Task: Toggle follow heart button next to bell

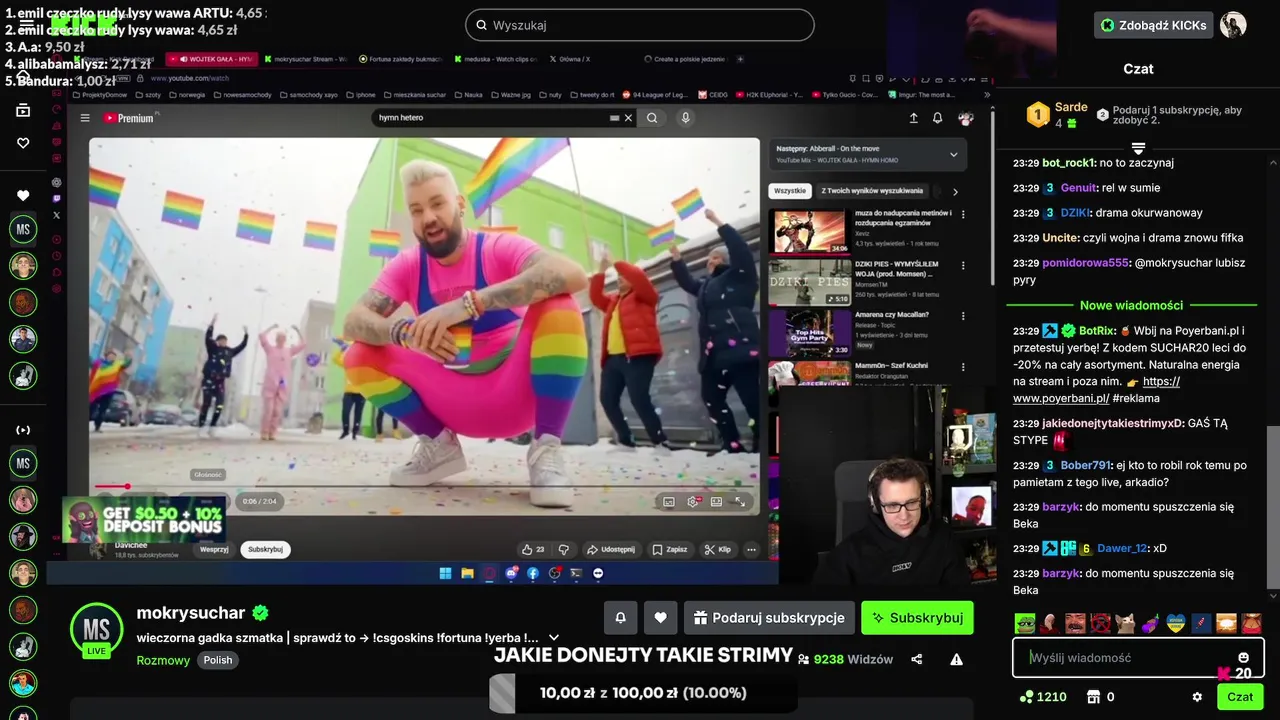Action: click(x=660, y=618)
